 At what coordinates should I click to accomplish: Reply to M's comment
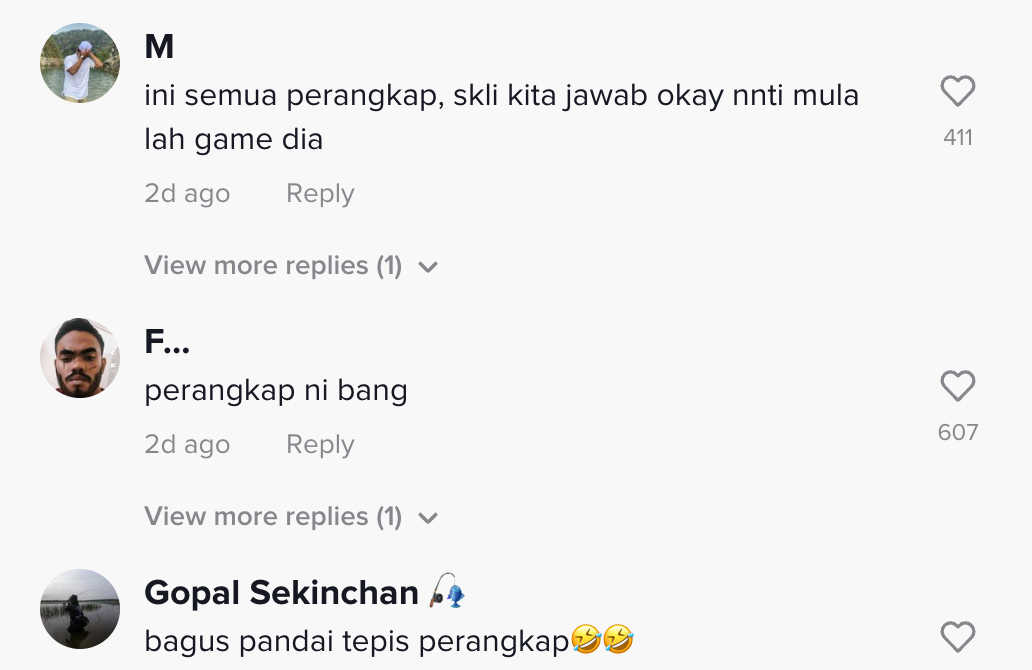point(320,193)
